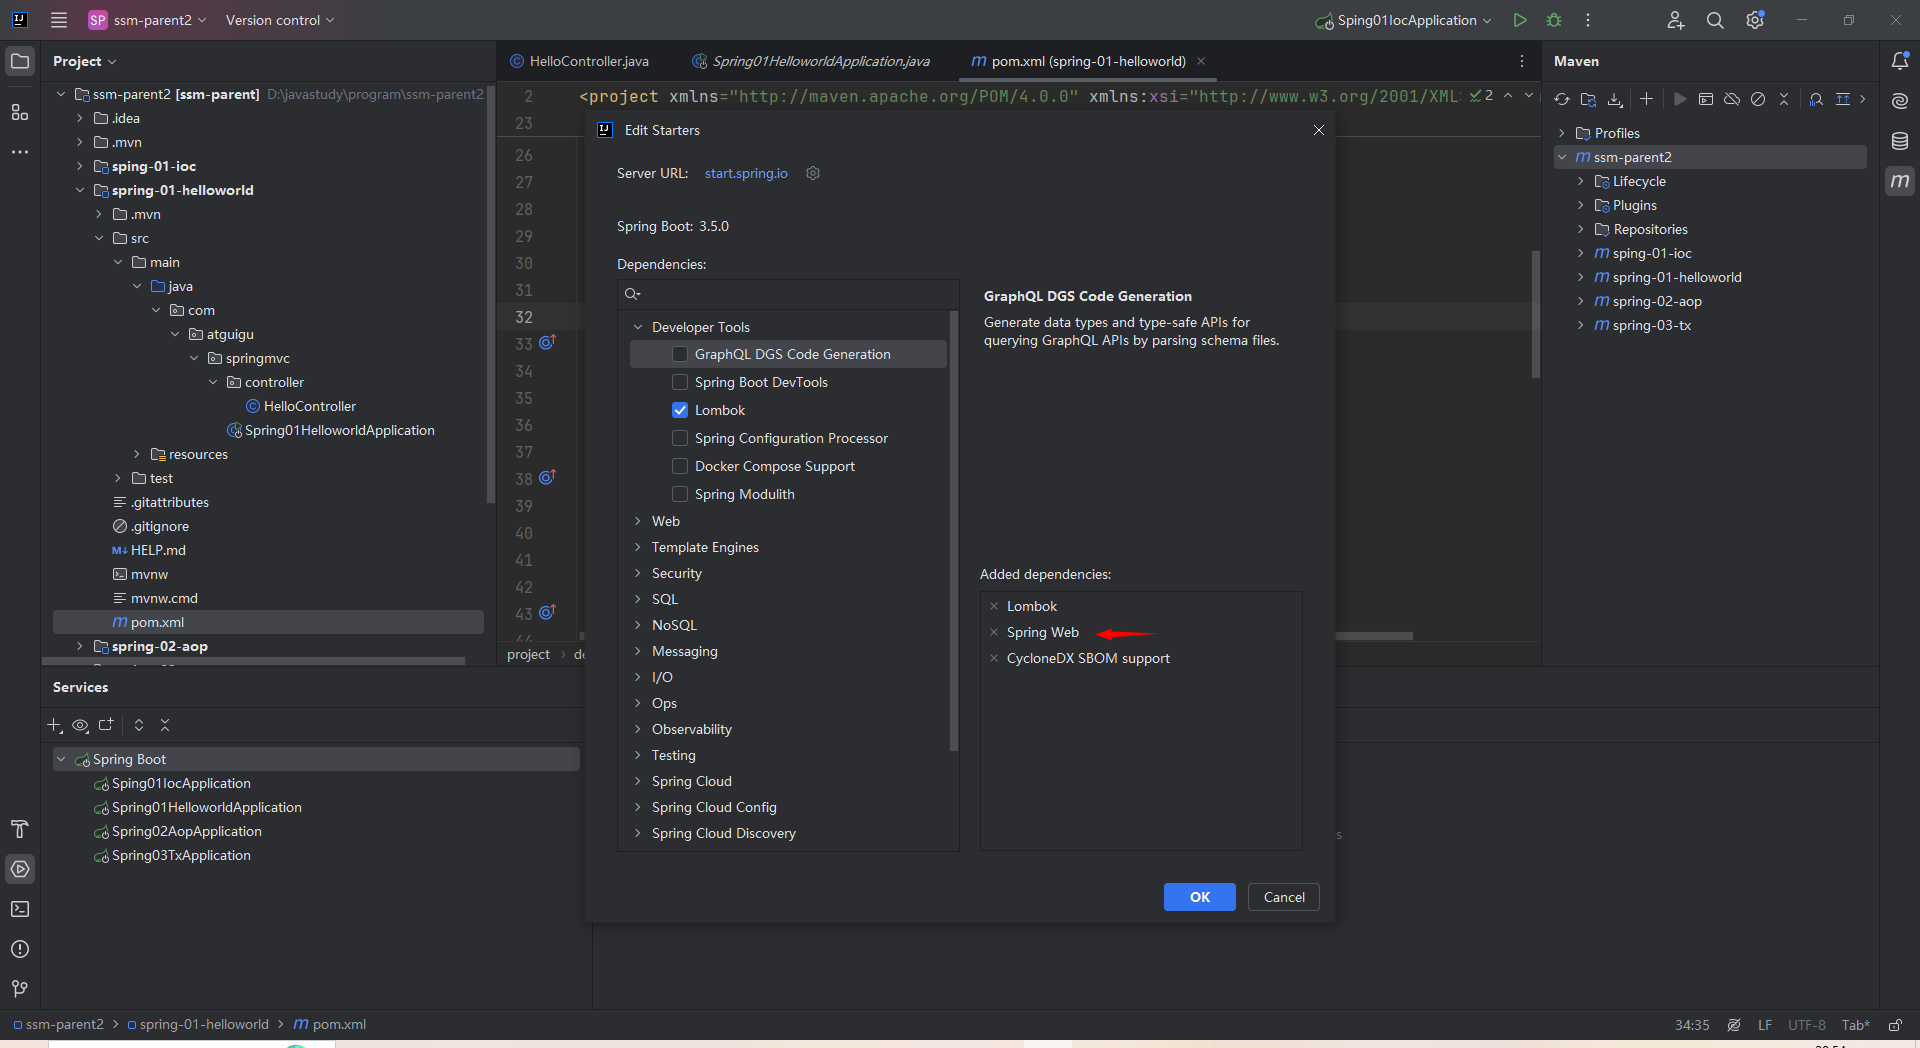Click UTF-8 encoding in status bar

pyautogui.click(x=1807, y=1025)
